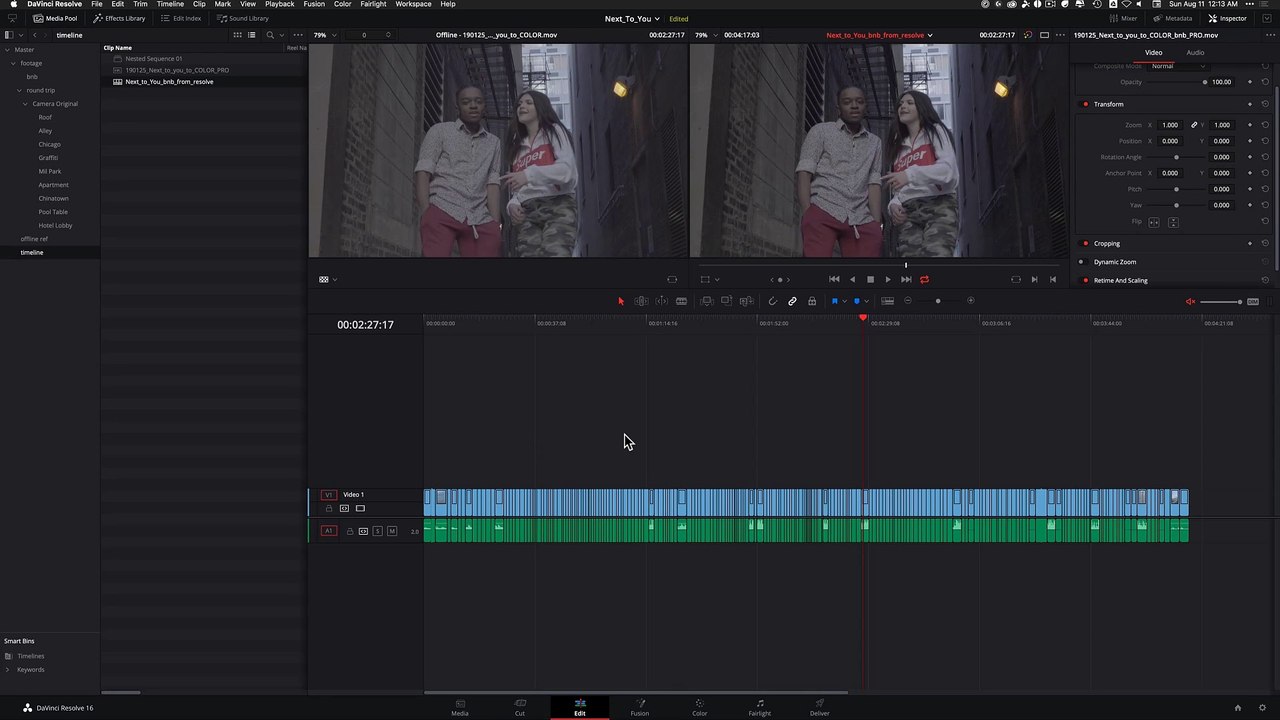Open the Effects Library panel

coord(120,18)
